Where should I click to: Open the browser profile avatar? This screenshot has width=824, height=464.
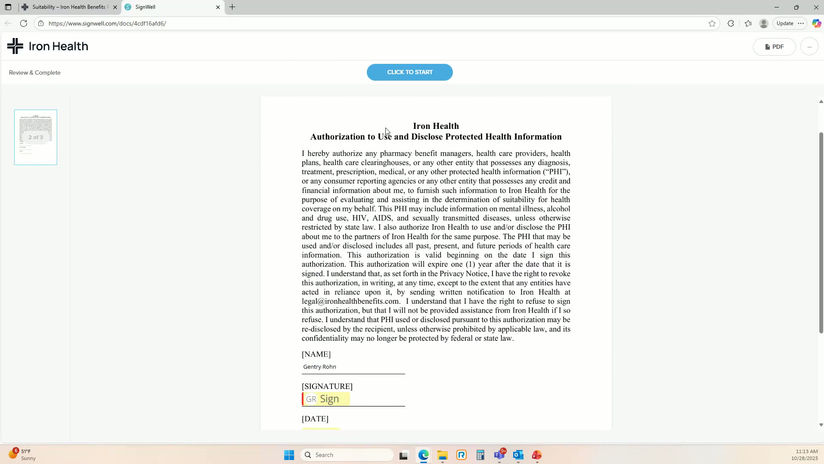[x=764, y=23]
